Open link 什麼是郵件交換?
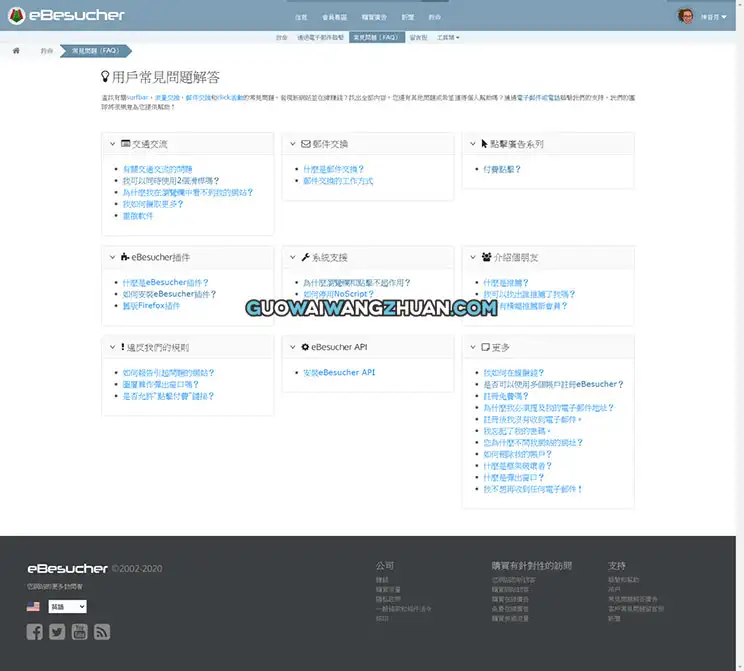 (333, 169)
